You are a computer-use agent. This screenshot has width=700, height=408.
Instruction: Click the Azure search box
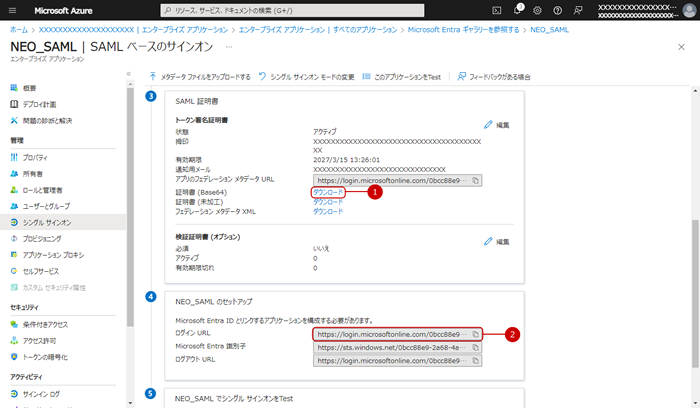click(292, 10)
